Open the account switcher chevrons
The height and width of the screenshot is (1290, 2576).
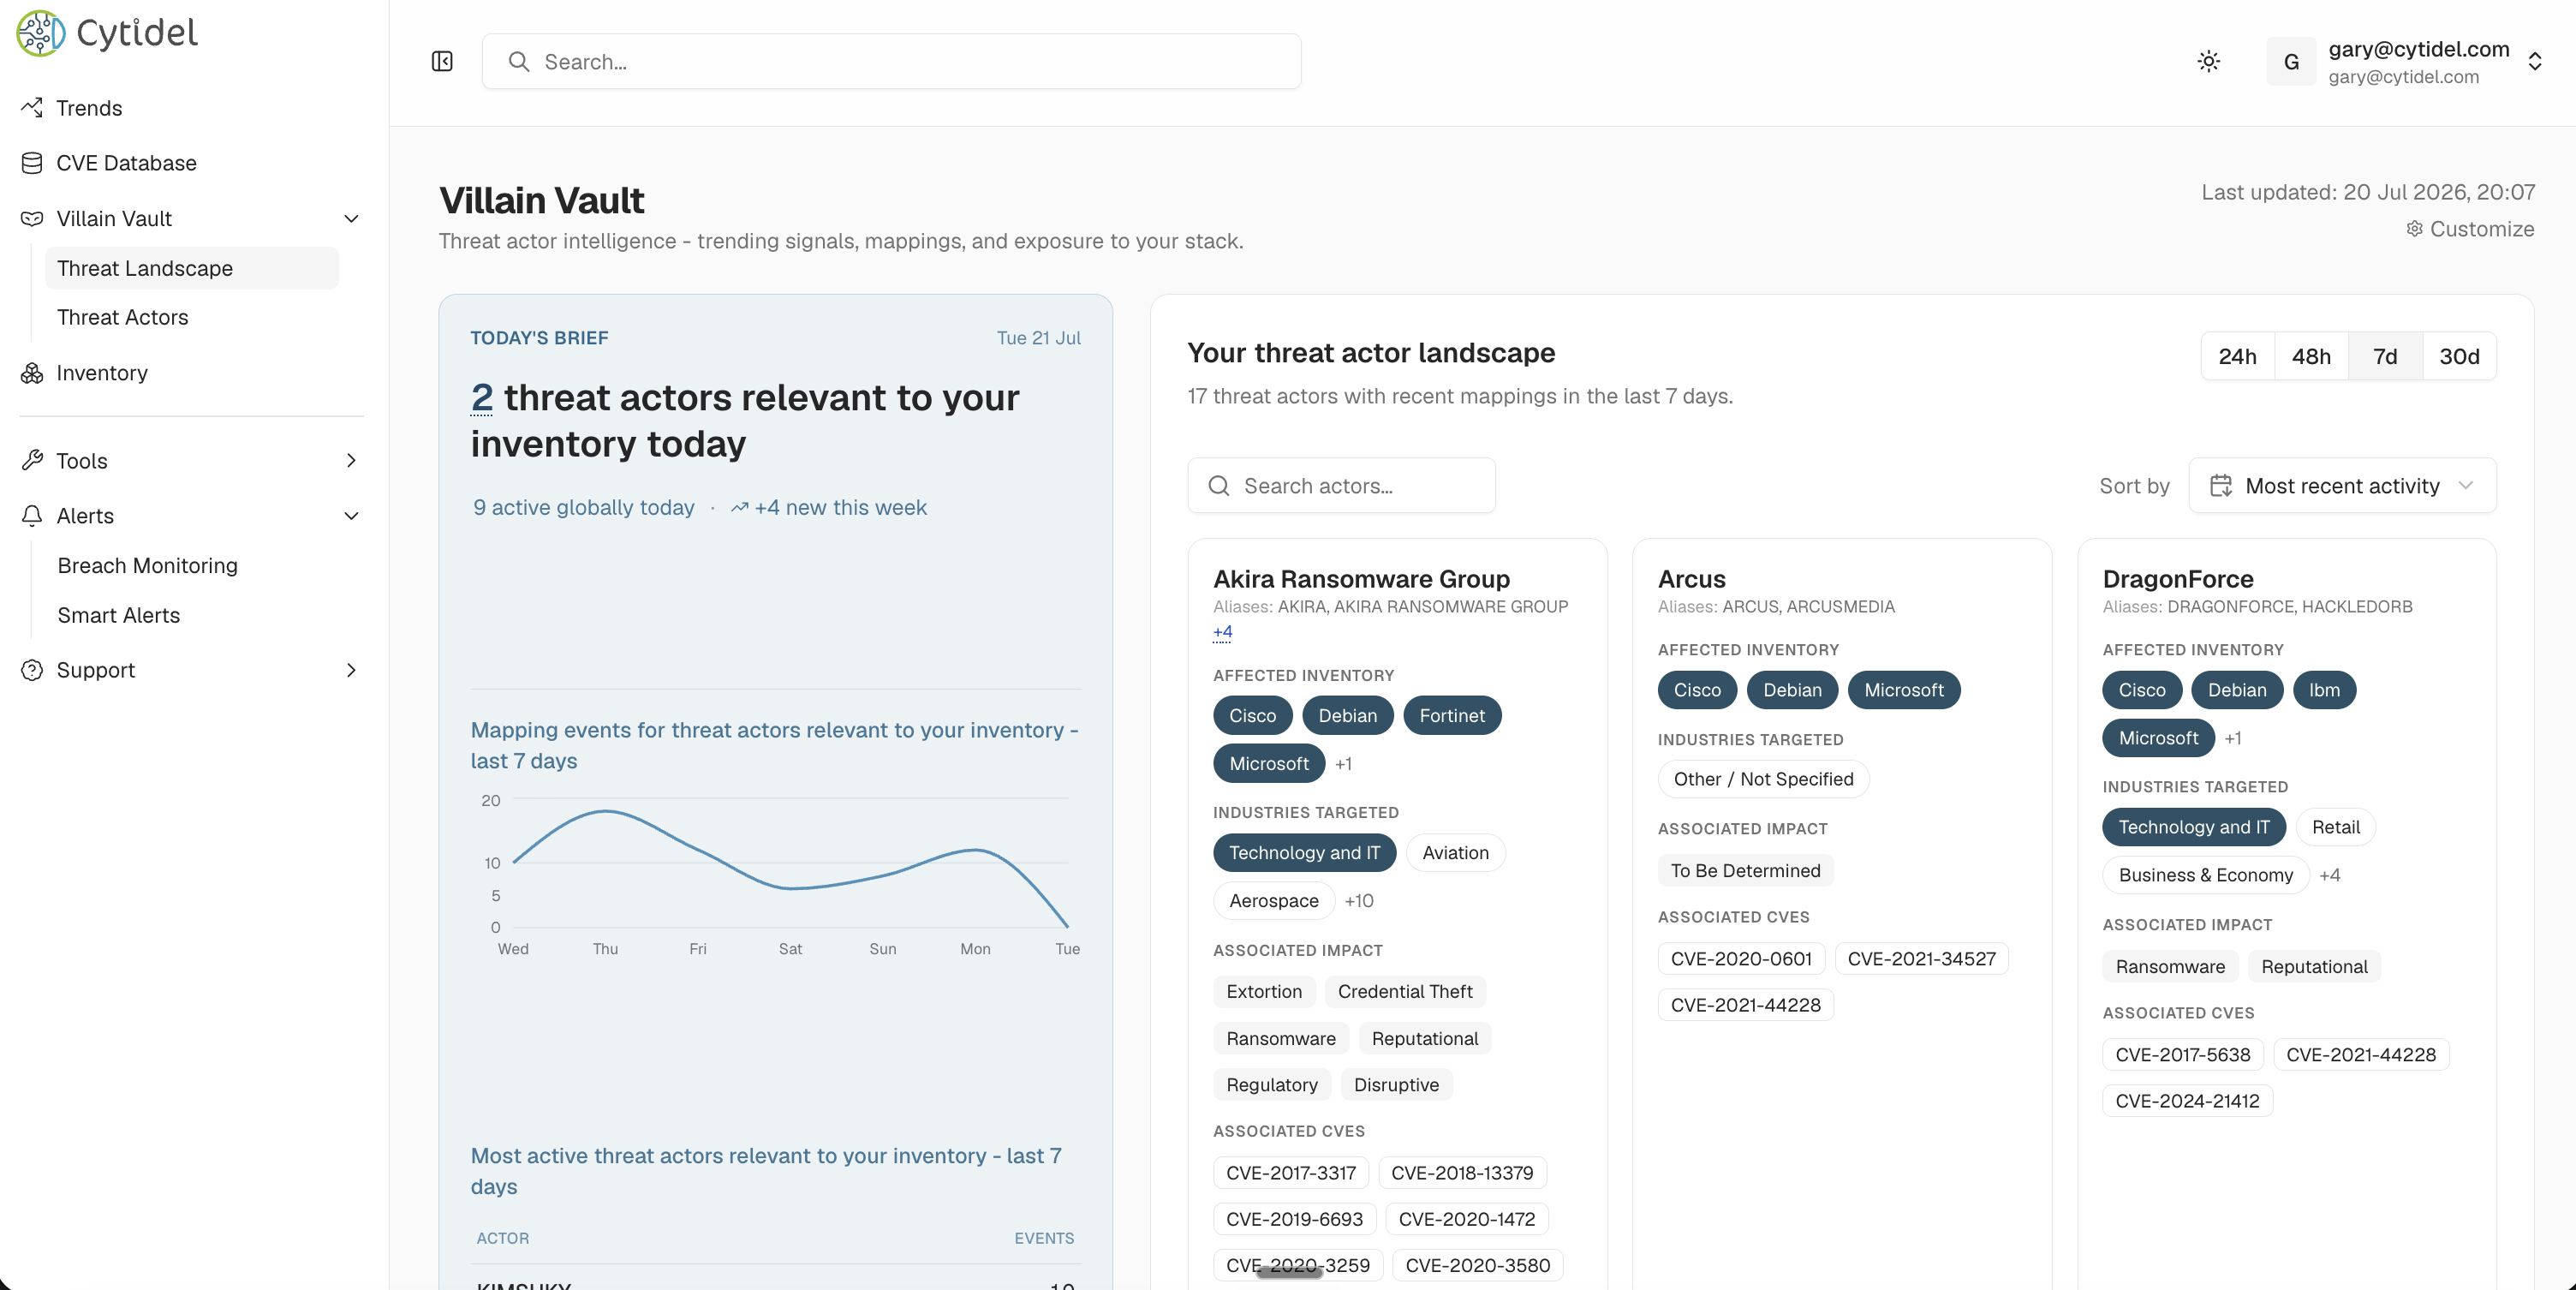tap(2535, 62)
